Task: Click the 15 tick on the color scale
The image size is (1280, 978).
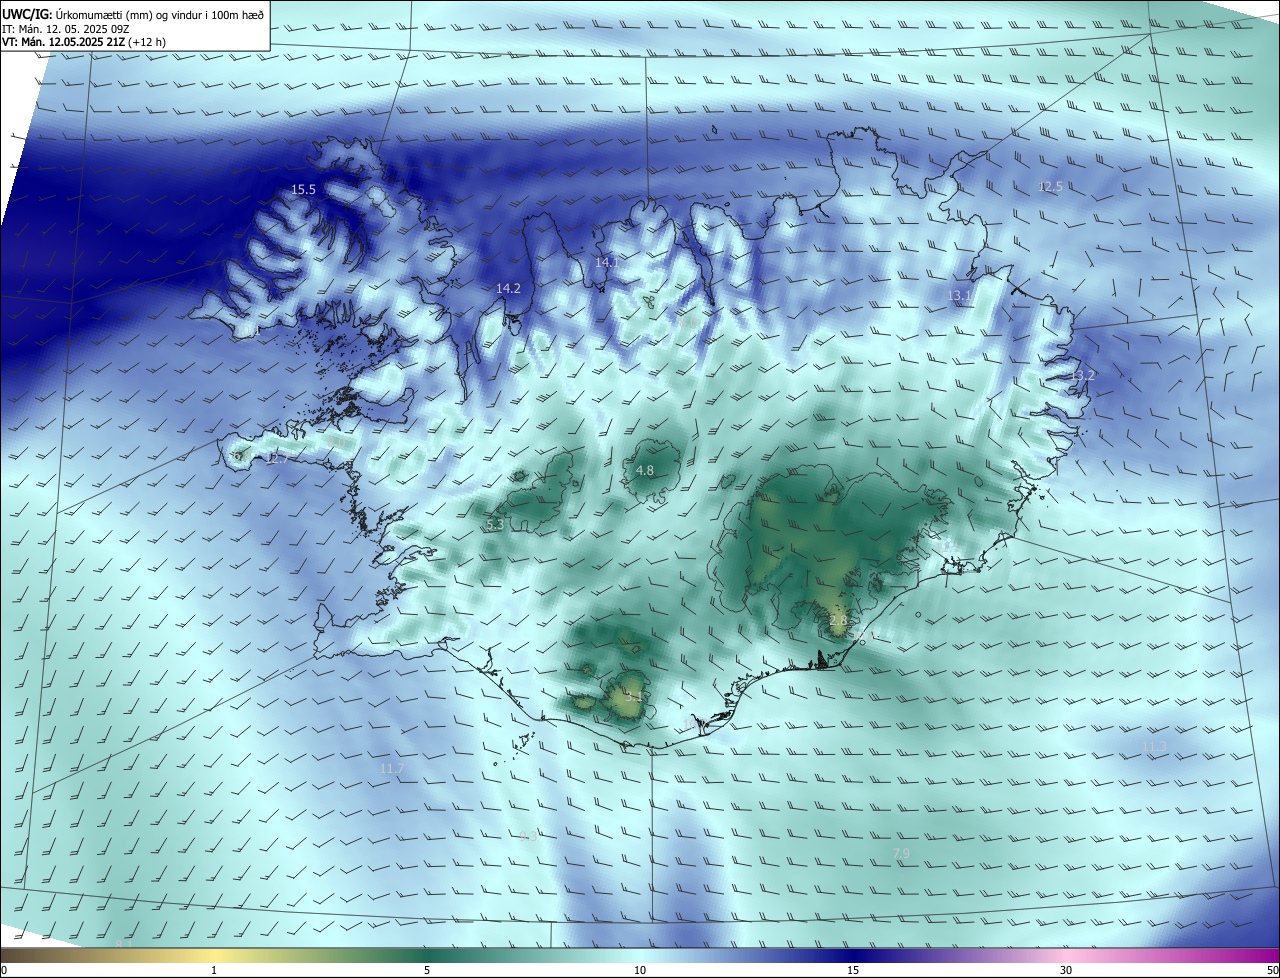Action: pos(853,970)
